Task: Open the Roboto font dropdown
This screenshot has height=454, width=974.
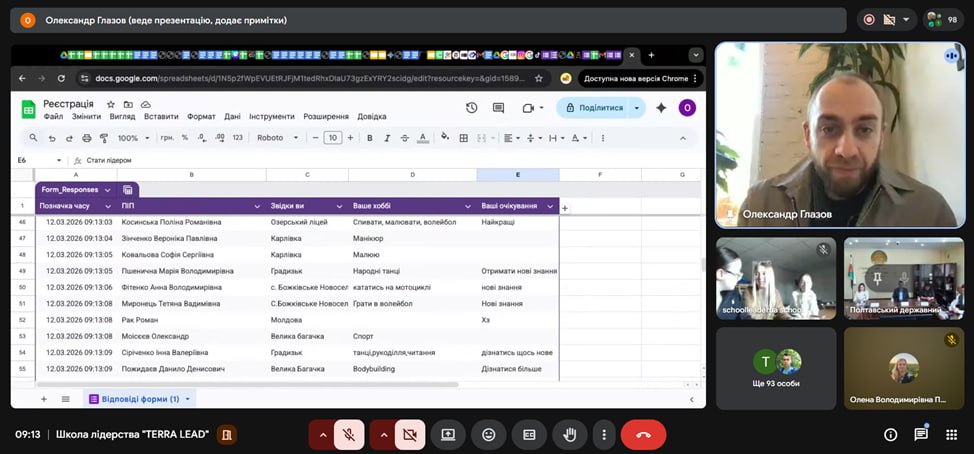Action: click(277, 138)
